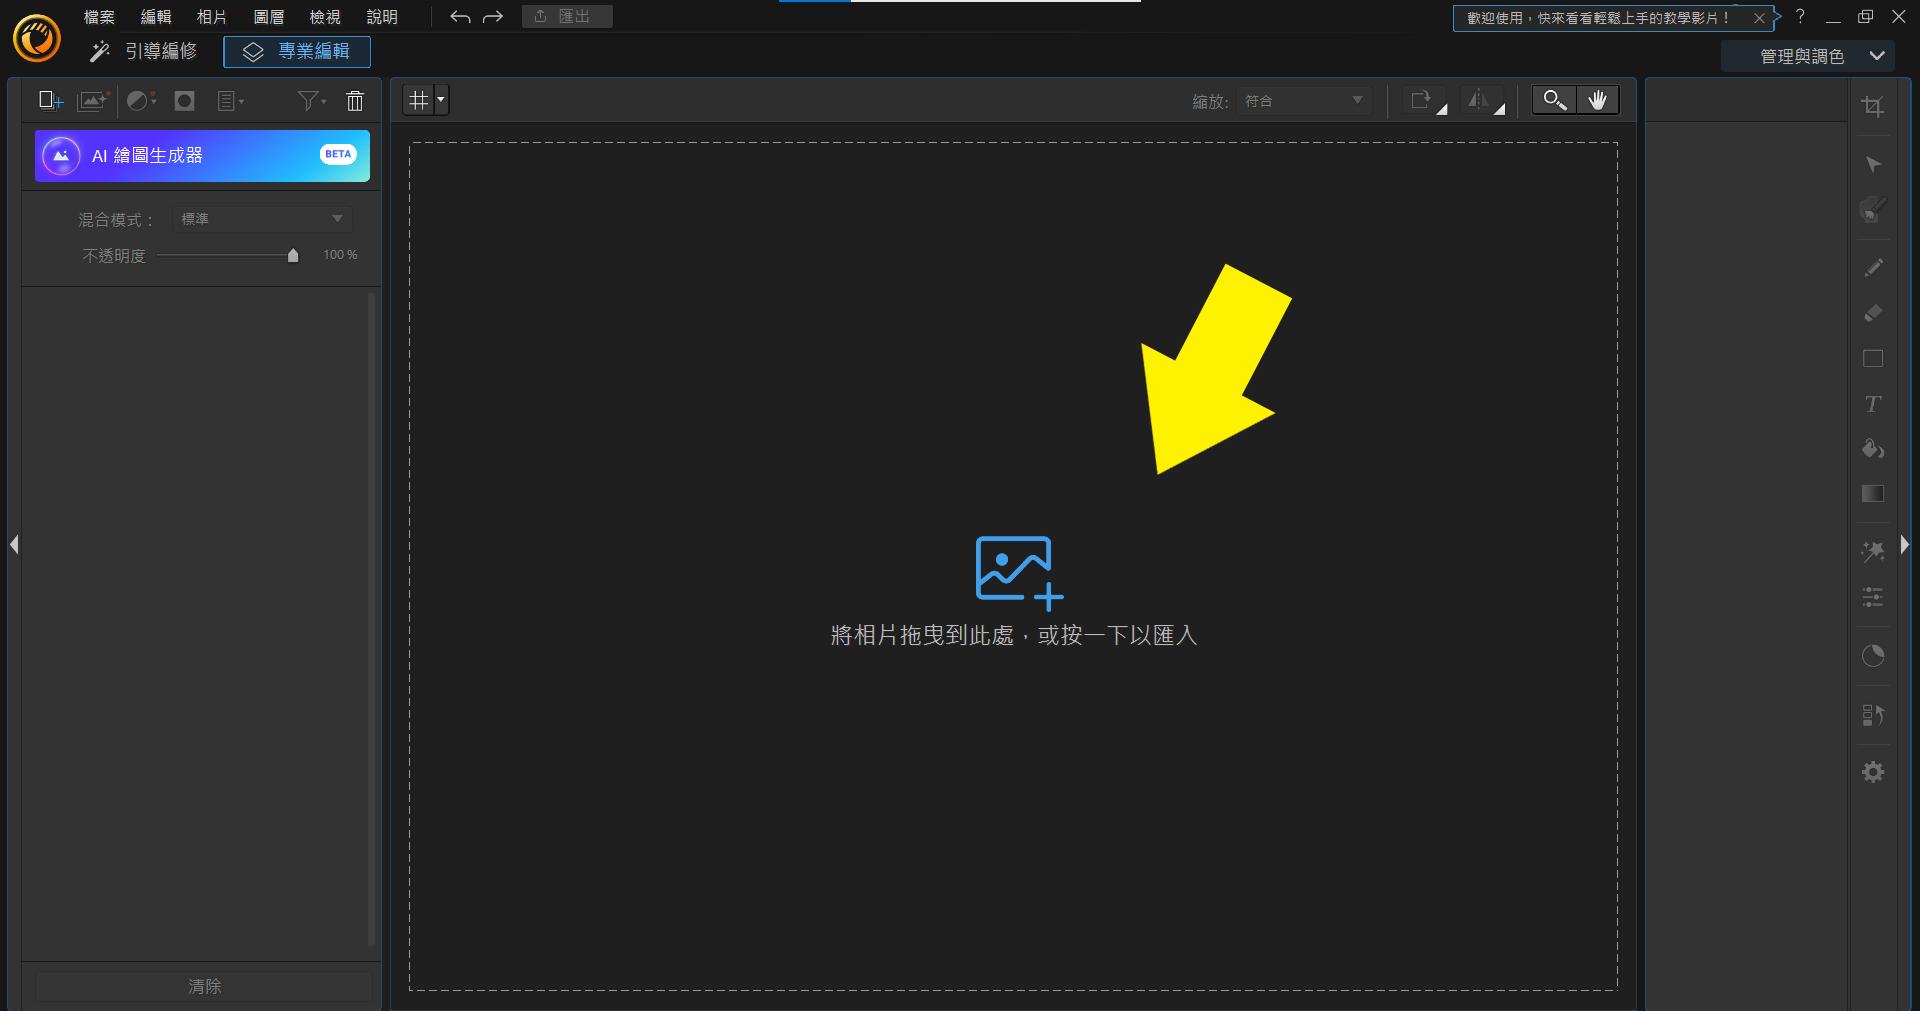Image resolution: width=1920 pixels, height=1011 pixels.
Task: Toggle the grid lines button
Action: click(x=419, y=100)
